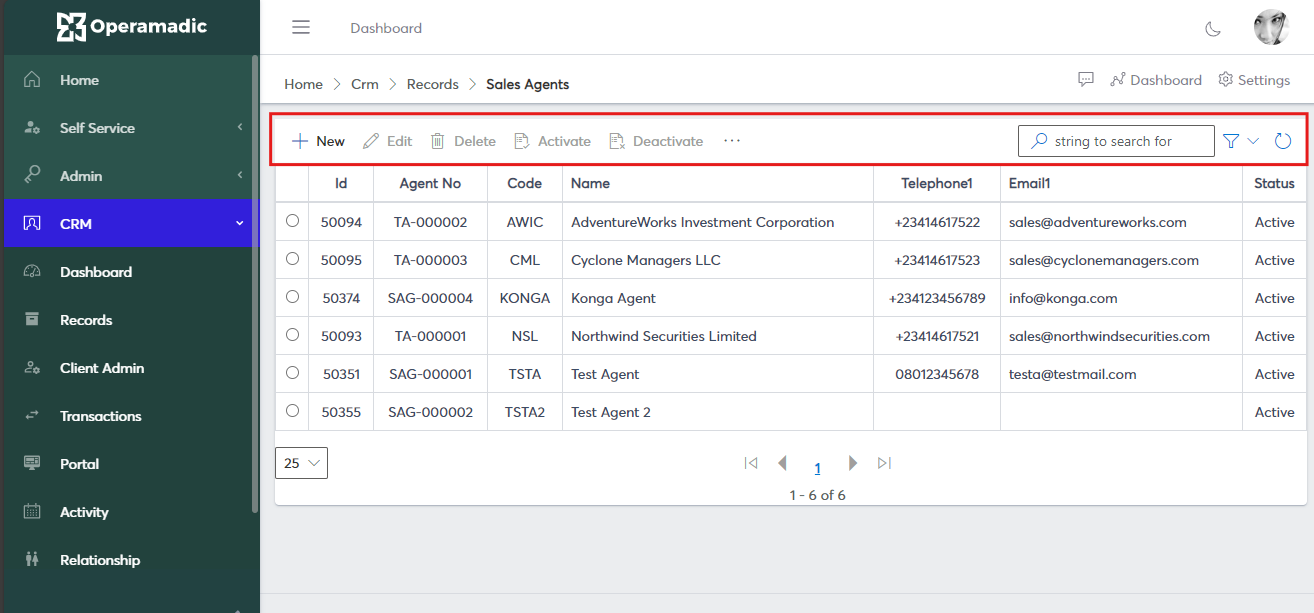1314x613 pixels.
Task: Click the Self Service sidebar icon
Action: tap(32, 127)
